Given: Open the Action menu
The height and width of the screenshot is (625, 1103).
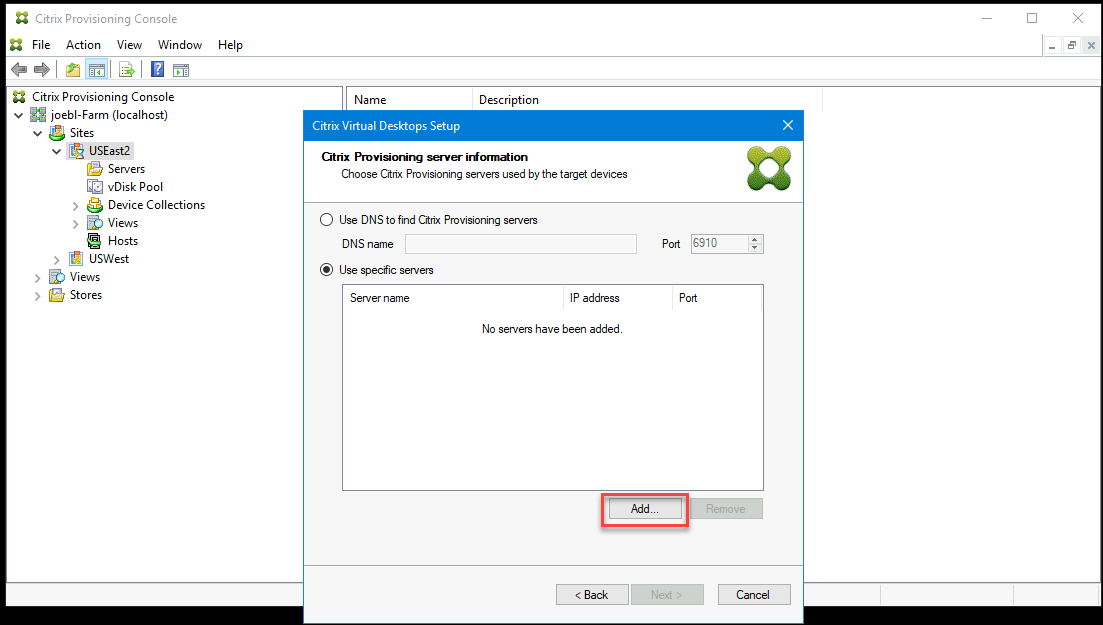Looking at the screenshot, I should [83, 44].
